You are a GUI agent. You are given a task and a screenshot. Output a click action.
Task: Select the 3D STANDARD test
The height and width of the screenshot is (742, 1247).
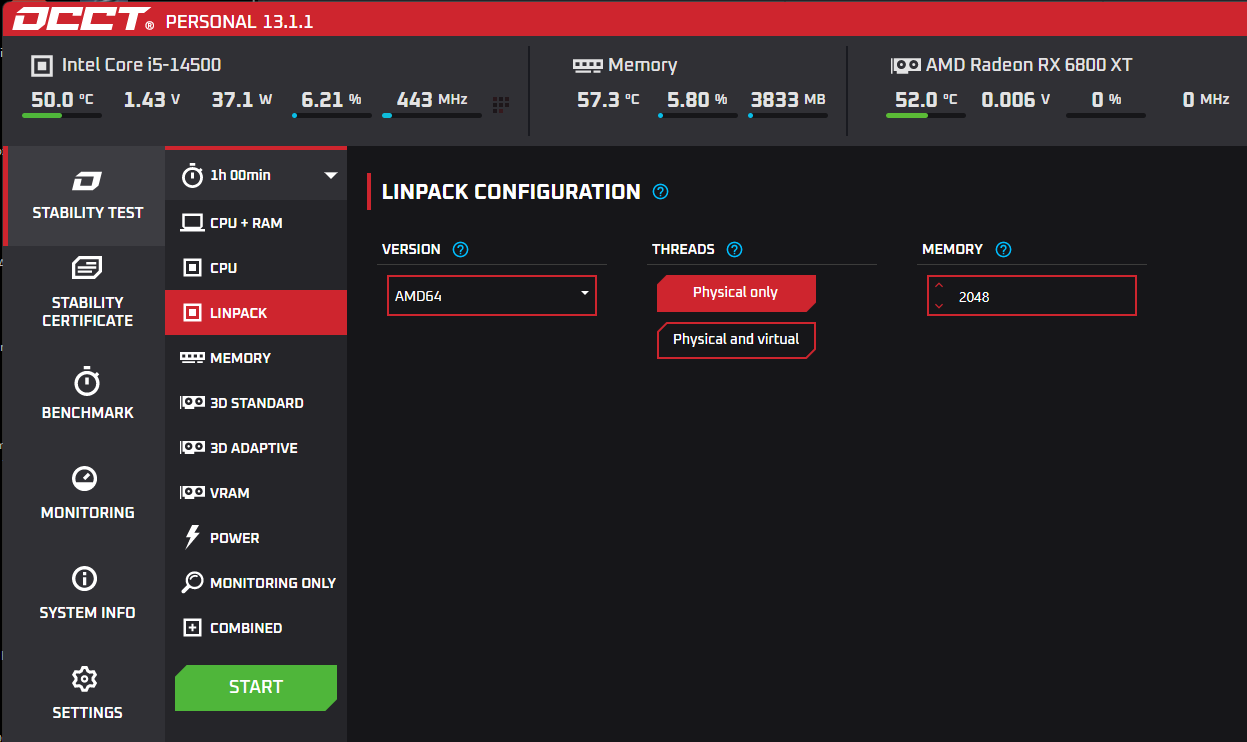point(256,403)
